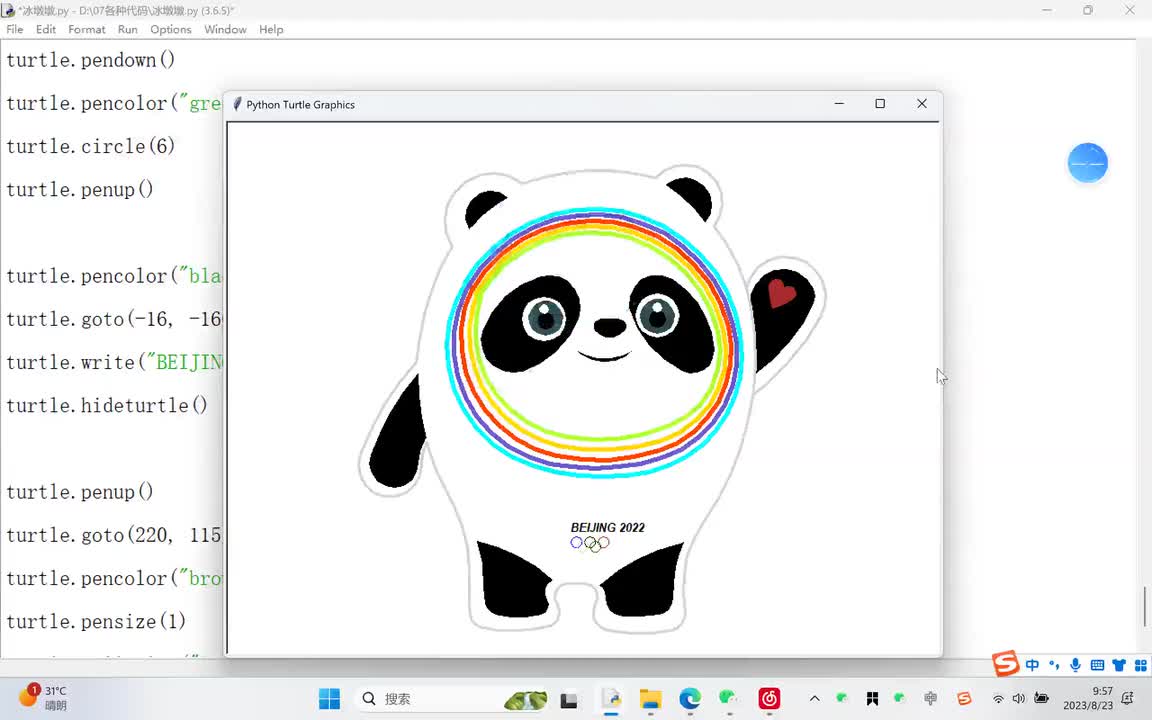Click the black bookmark-style tray icon

tap(872, 699)
